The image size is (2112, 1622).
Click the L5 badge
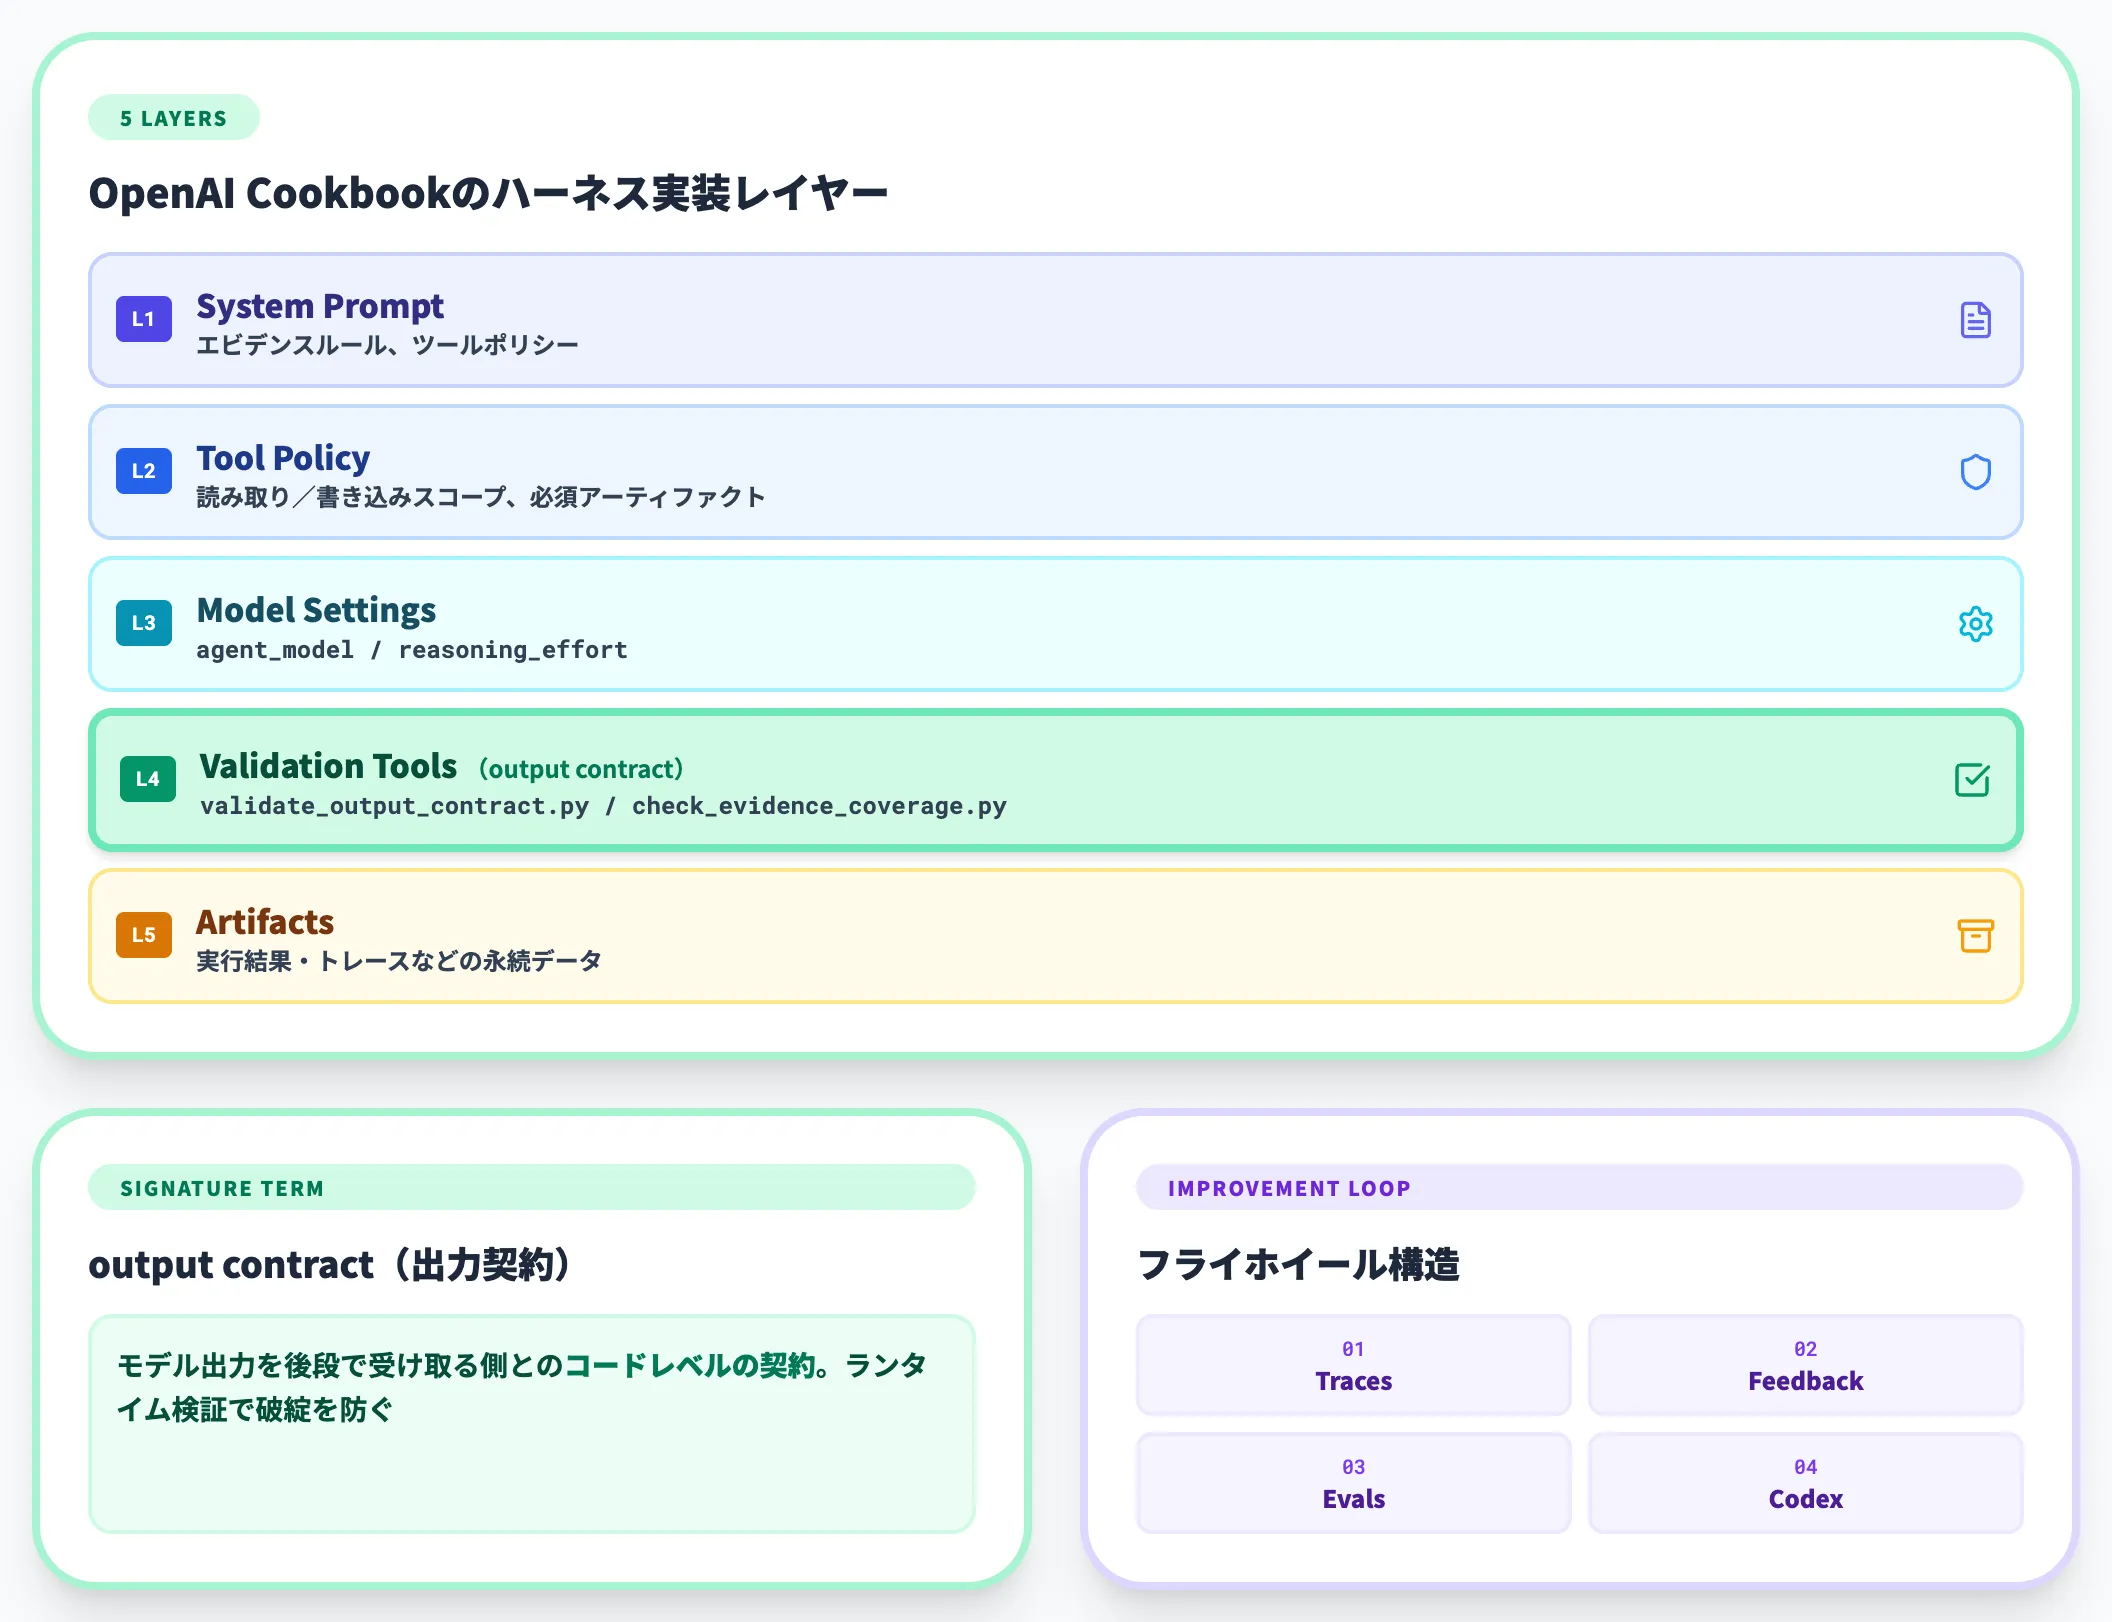click(144, 935)
